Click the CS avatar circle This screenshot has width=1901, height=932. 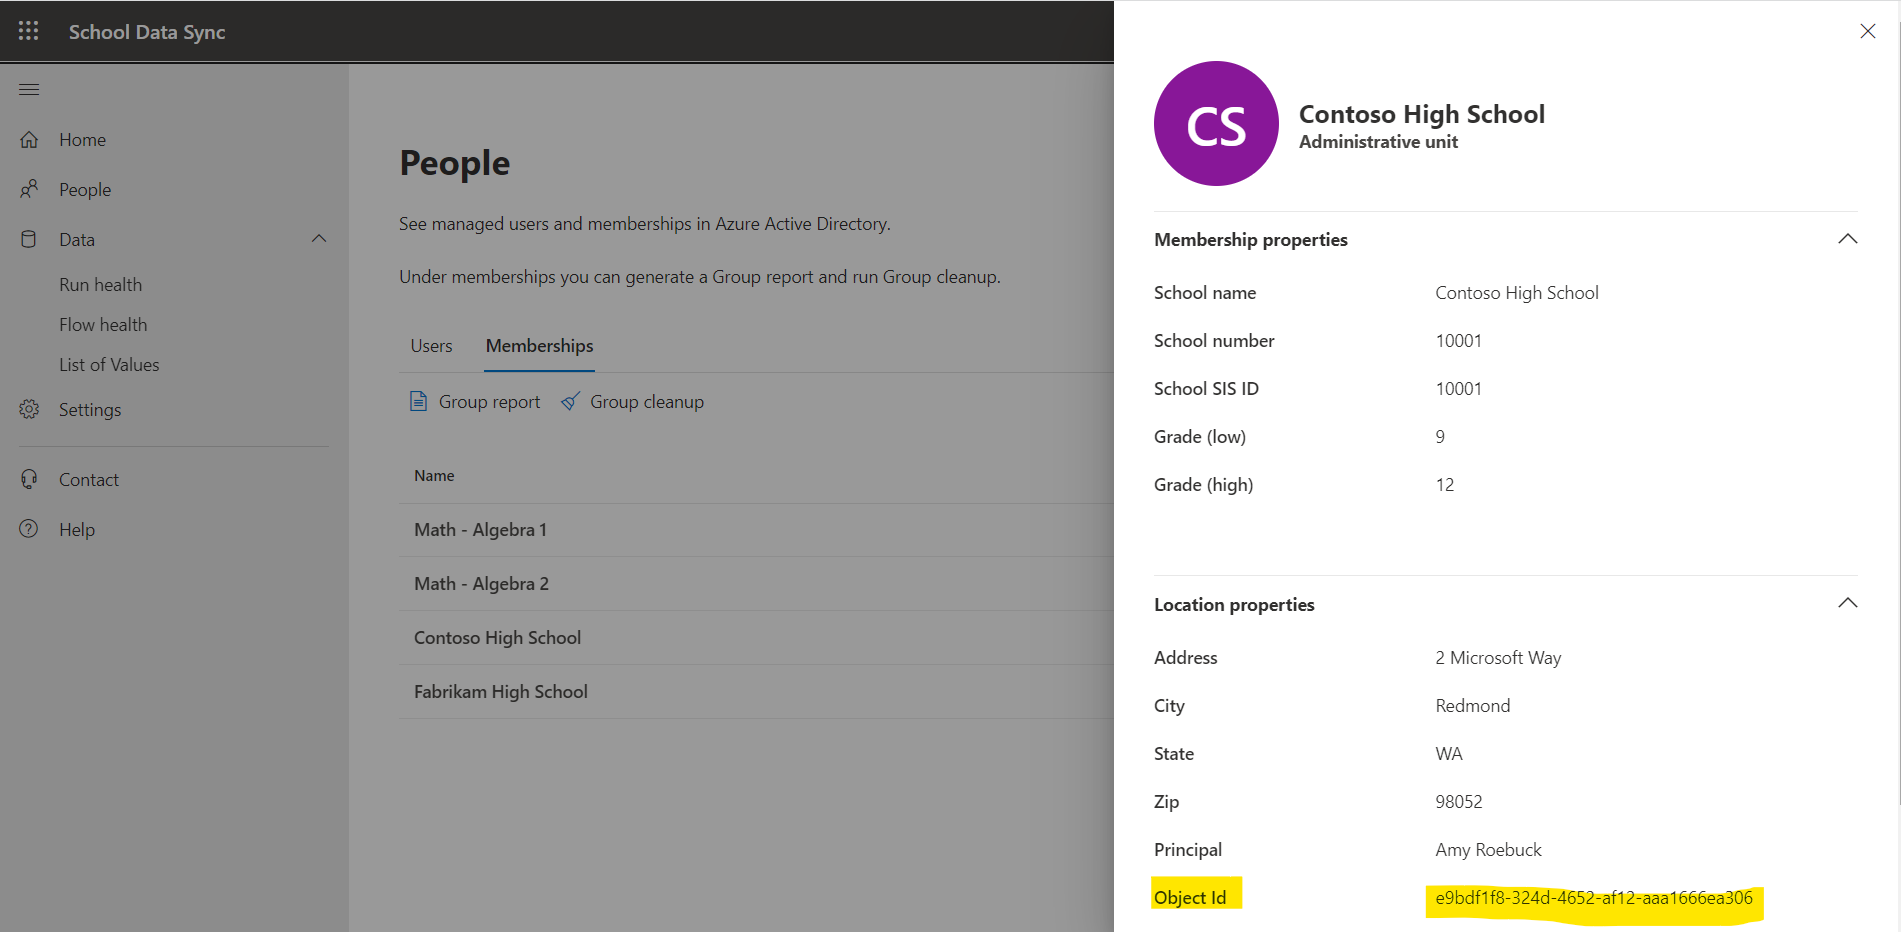[x=1216, y=123]
